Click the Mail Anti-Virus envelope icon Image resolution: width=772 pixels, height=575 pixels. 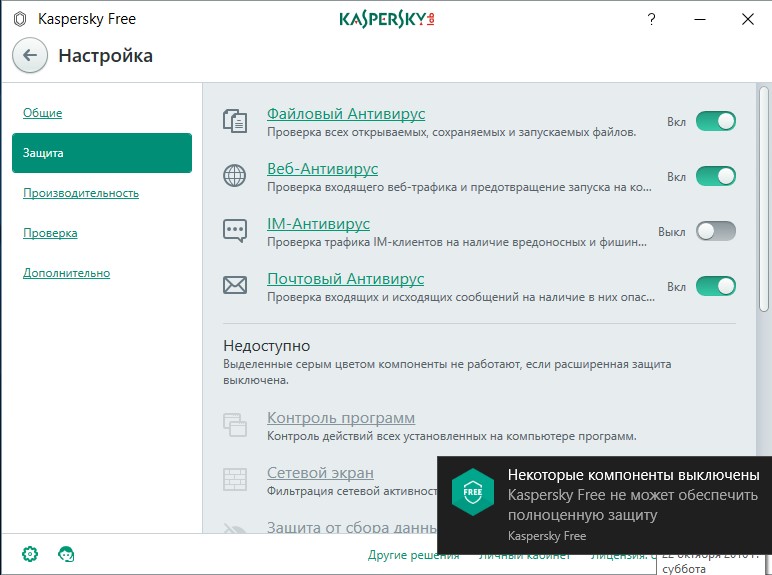click(235, 285)
